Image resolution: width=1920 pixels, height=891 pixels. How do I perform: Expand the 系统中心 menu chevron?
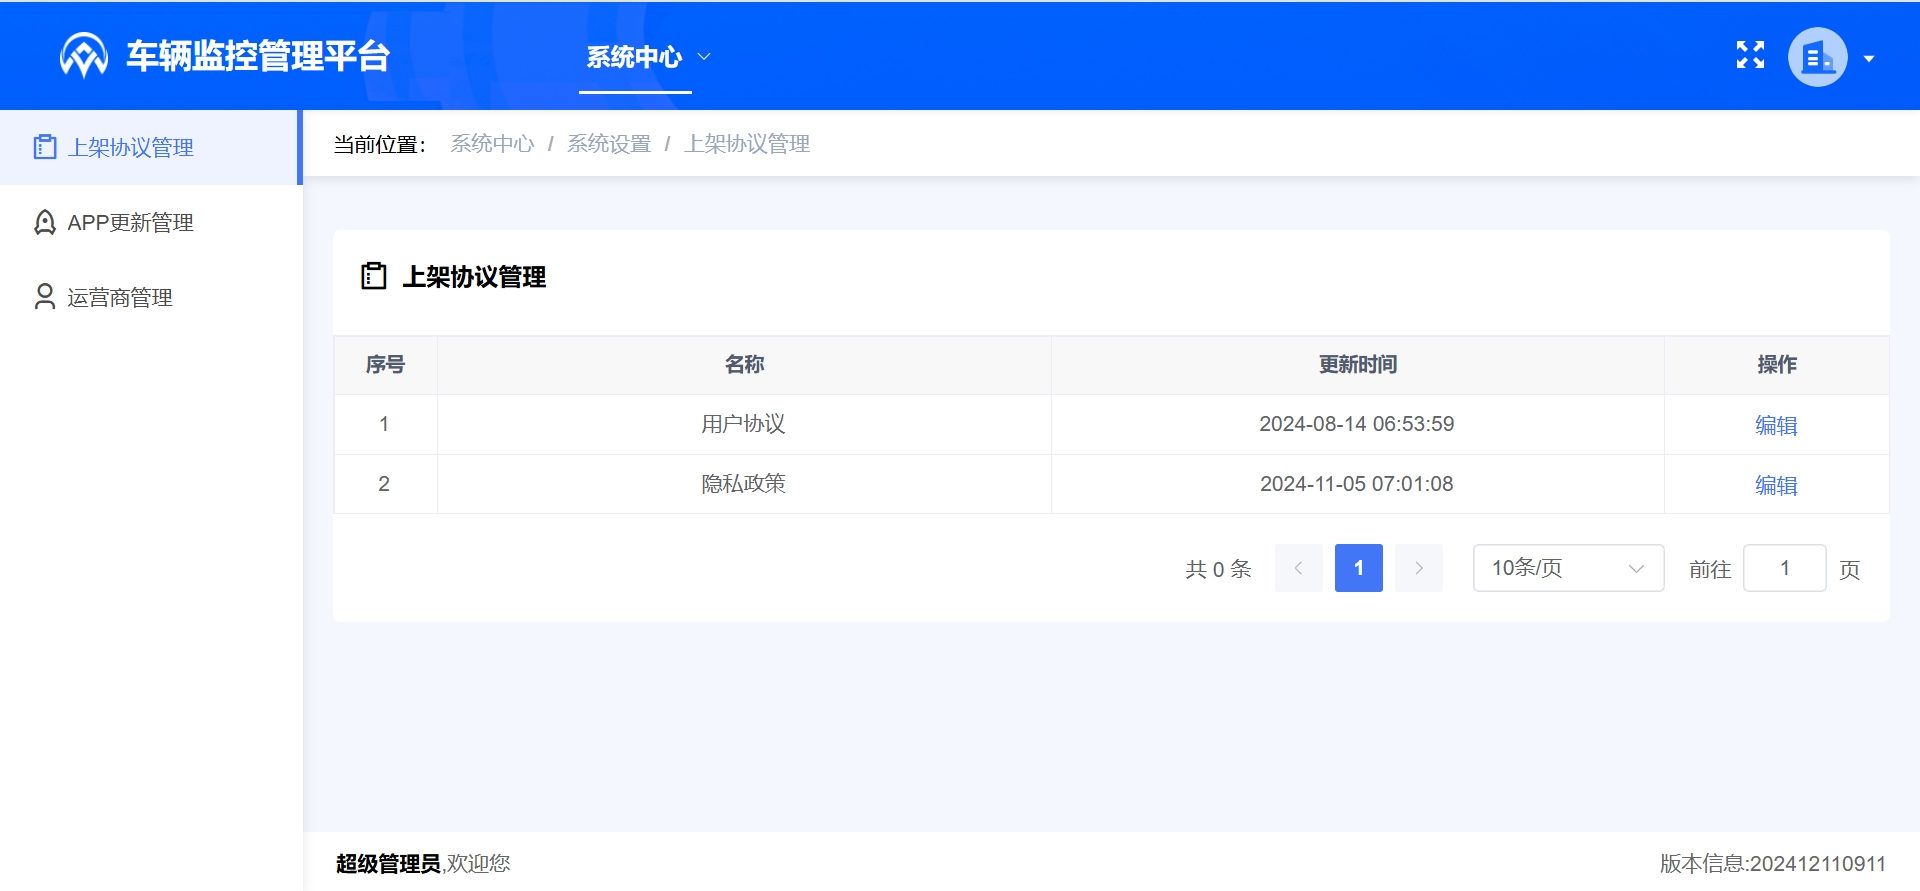click(704, 57)
